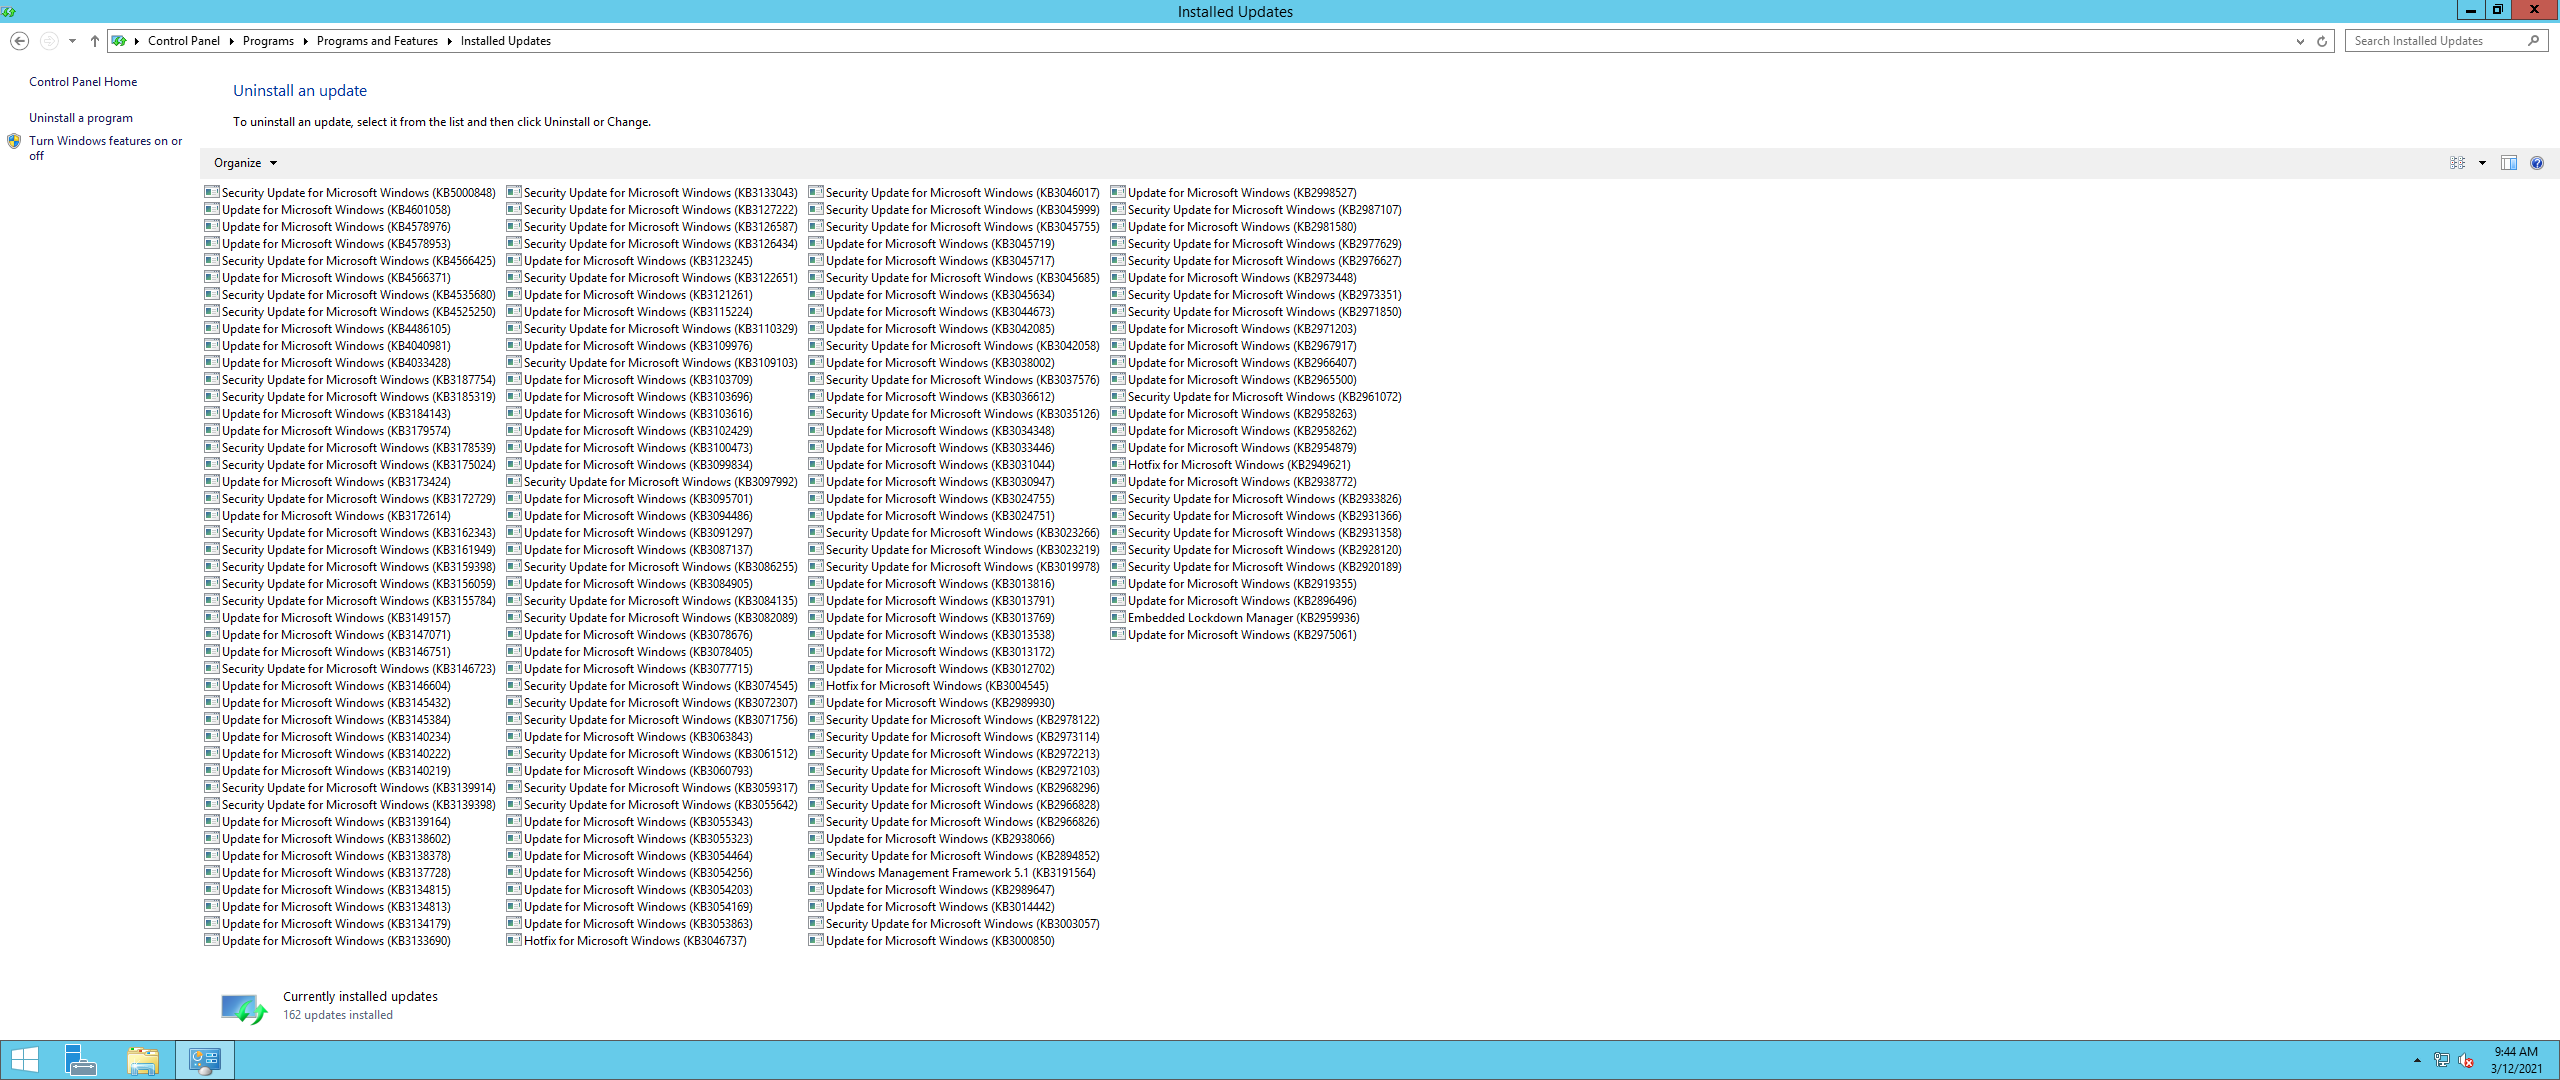Select Windows Management Framework 5.1 KB3191564

click(x=952, y=873)
